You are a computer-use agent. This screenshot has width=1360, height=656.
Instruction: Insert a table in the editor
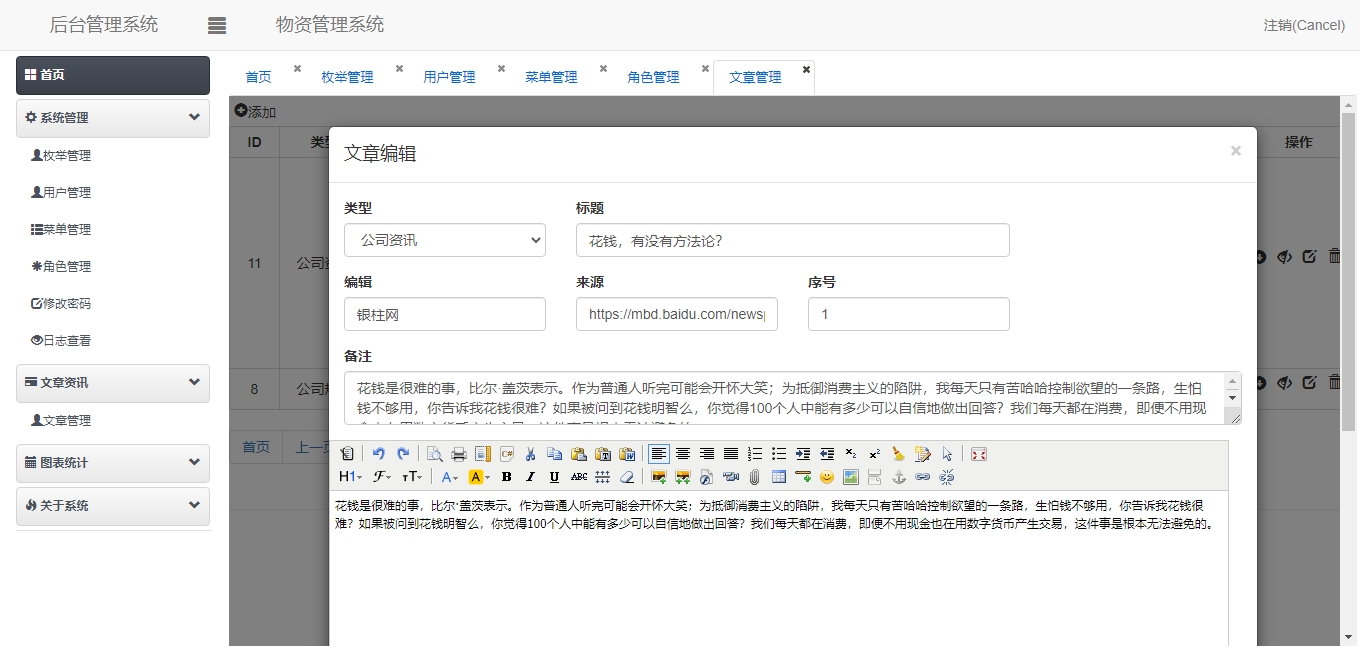[779, 477]
